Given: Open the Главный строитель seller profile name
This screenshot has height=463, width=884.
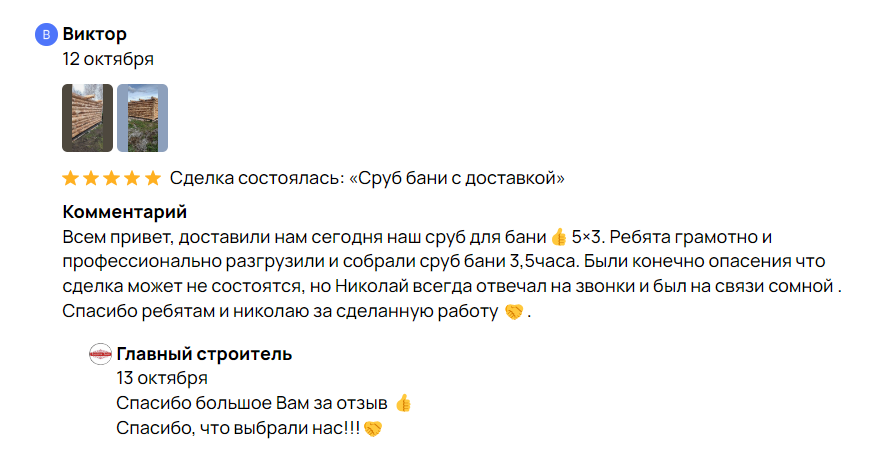Looking at the screenshot, I should click(x=204, y=354).
